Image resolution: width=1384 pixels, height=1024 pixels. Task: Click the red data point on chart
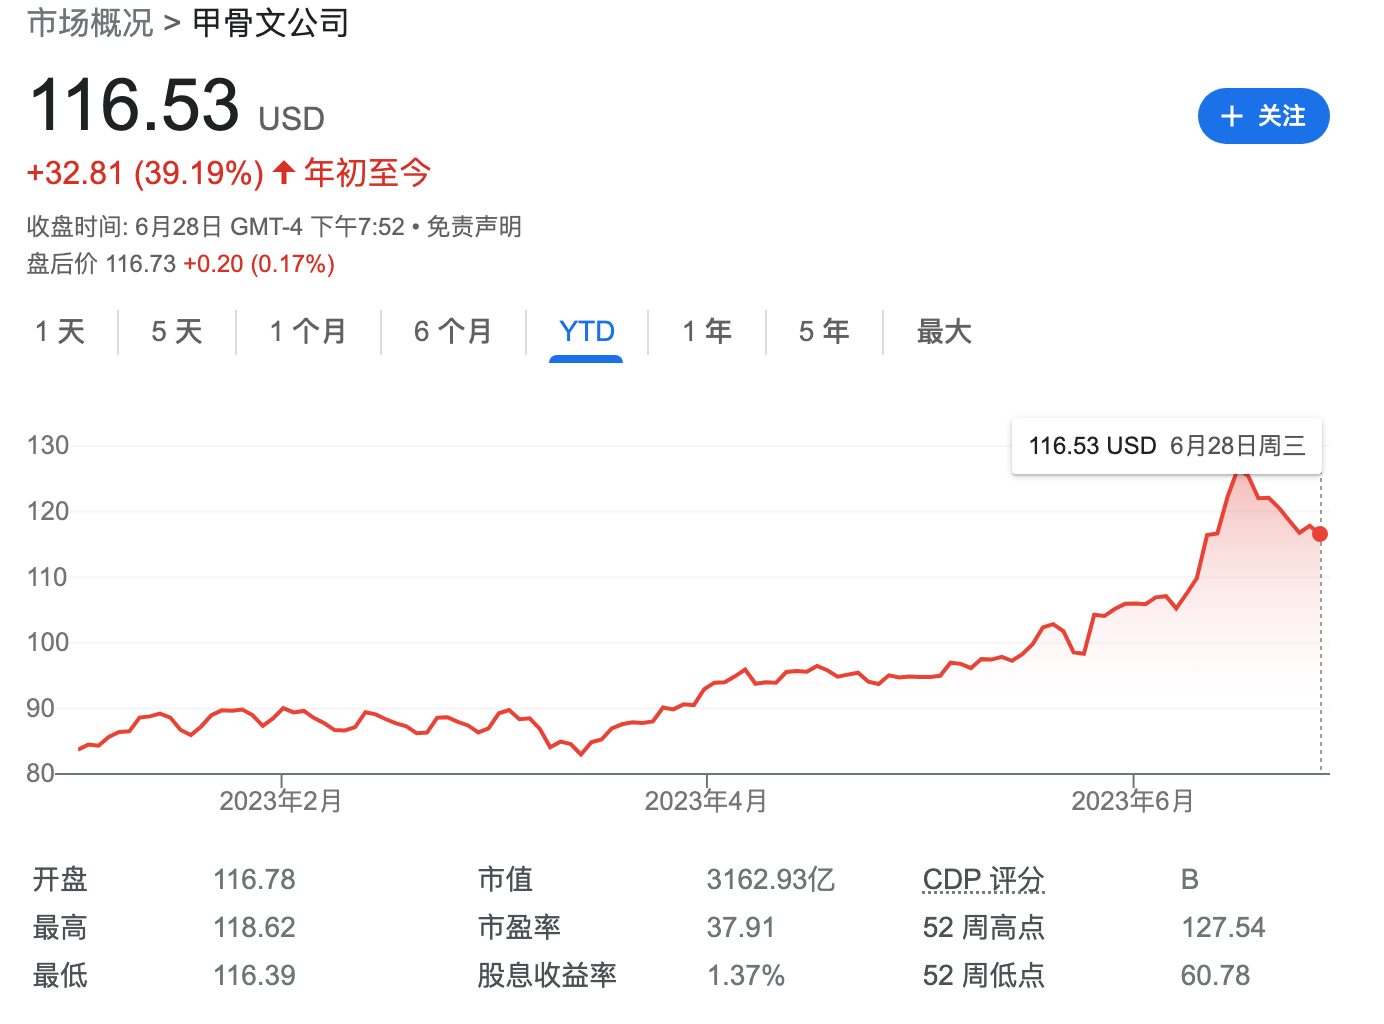tap(1320, 534)
